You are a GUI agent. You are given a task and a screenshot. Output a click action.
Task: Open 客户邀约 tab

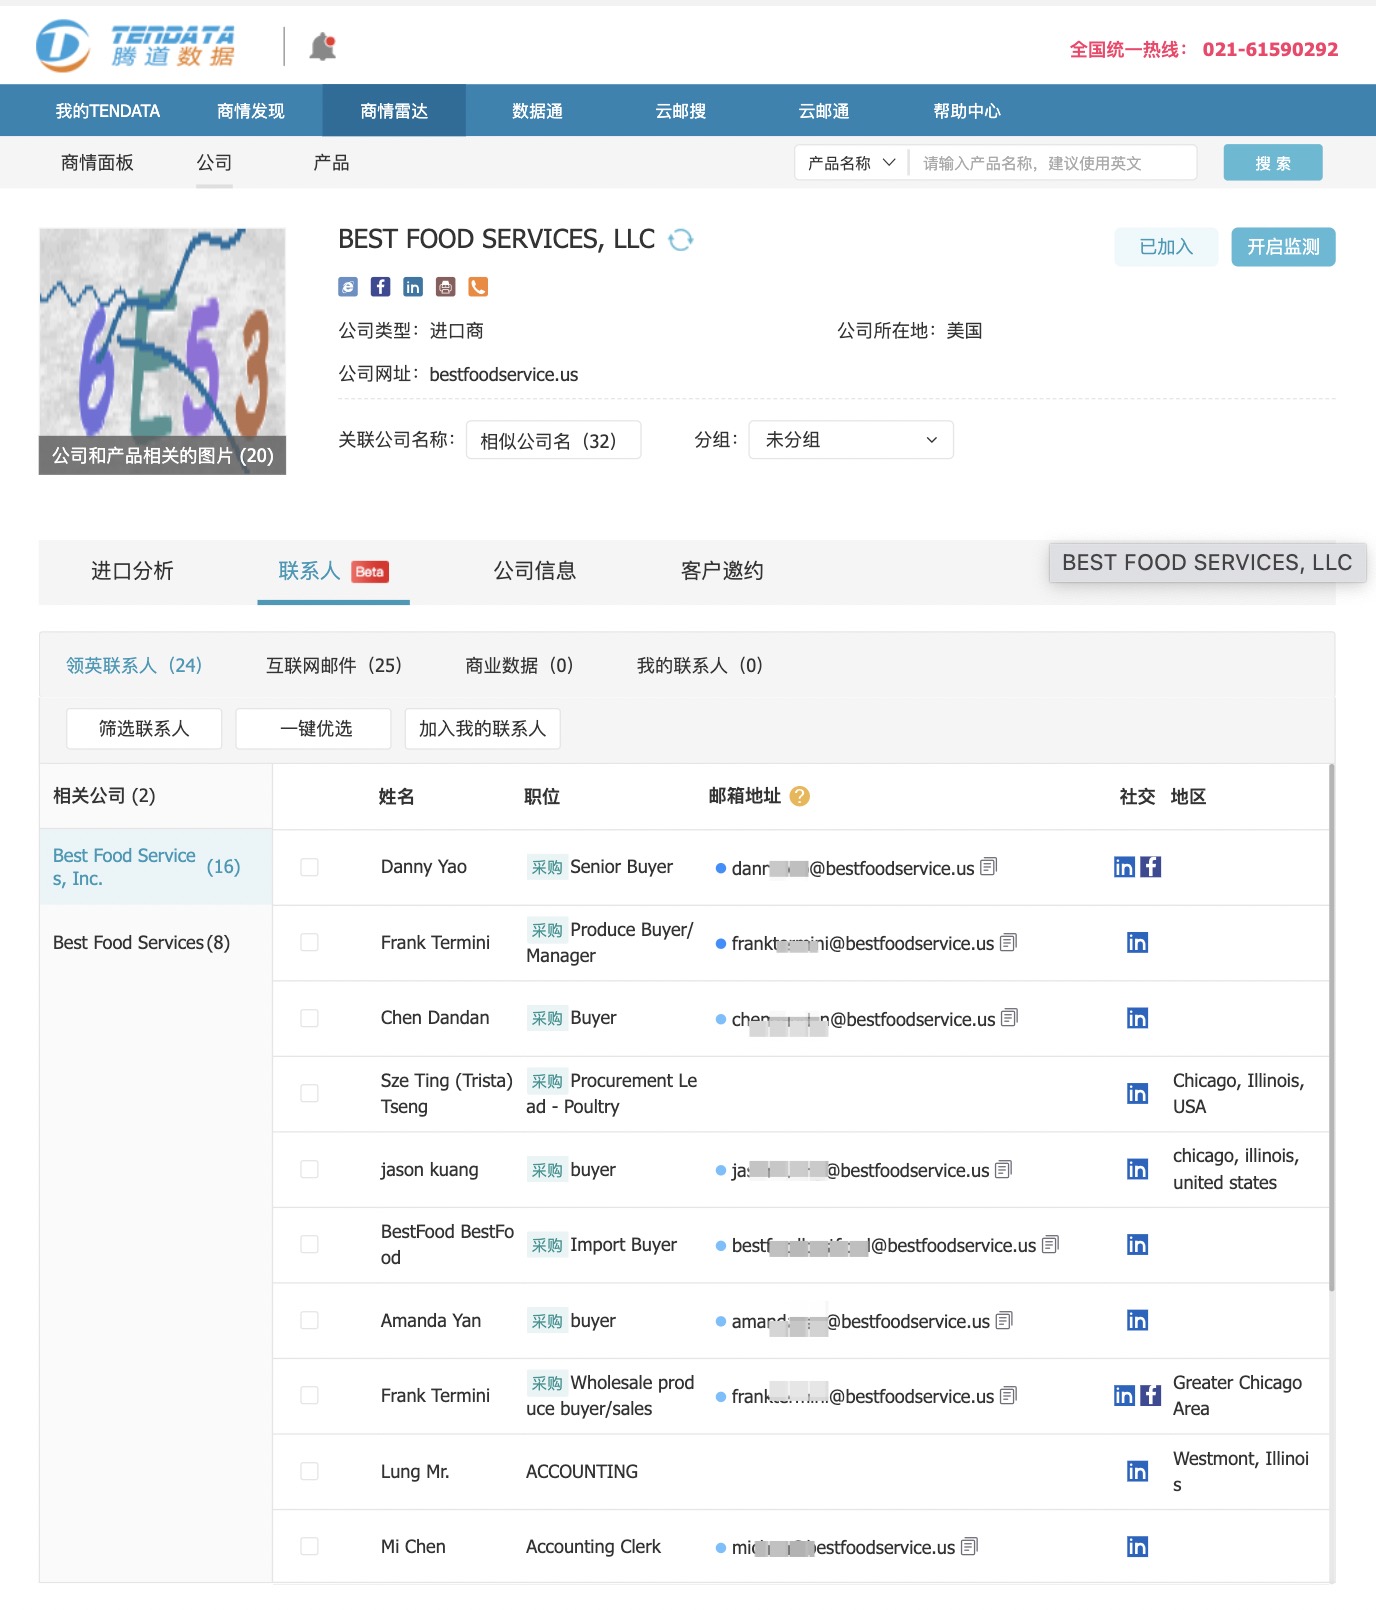click(x=722, y=571)
